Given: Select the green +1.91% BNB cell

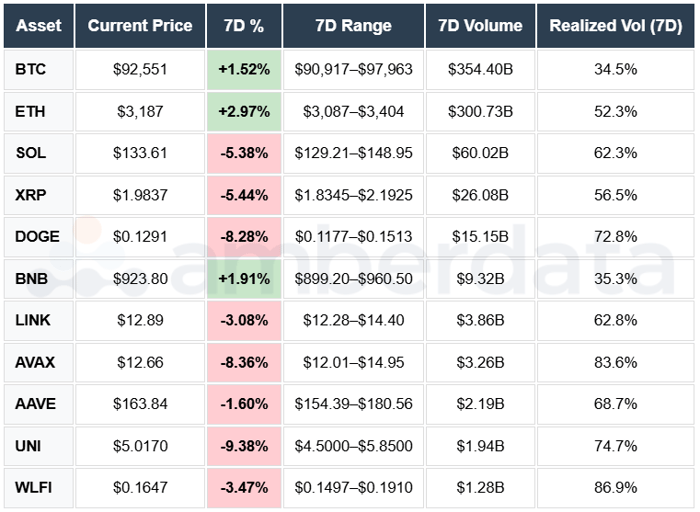Looking at the screenshot, I should coord(244,278).
